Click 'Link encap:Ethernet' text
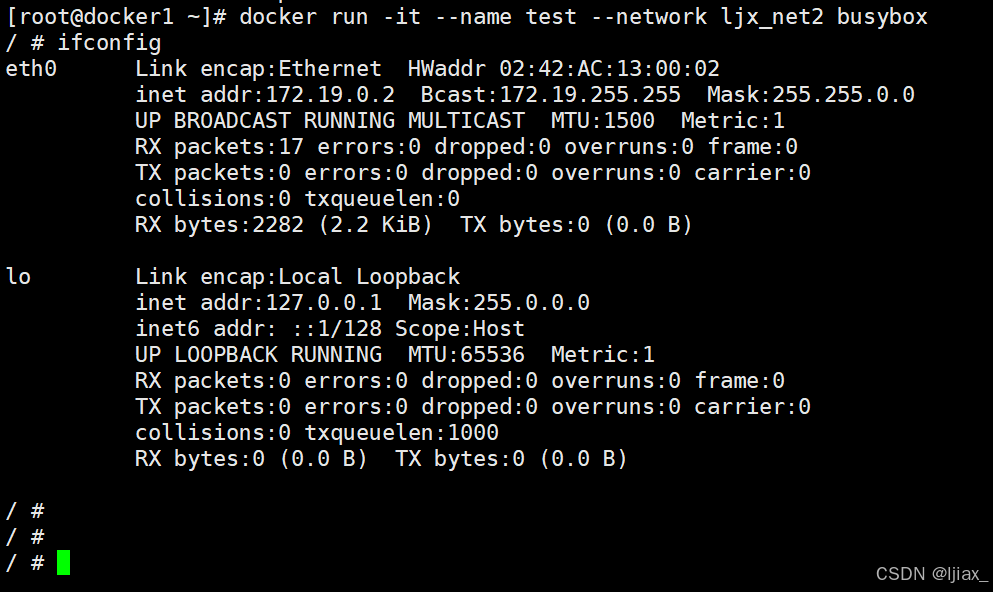 258,68
